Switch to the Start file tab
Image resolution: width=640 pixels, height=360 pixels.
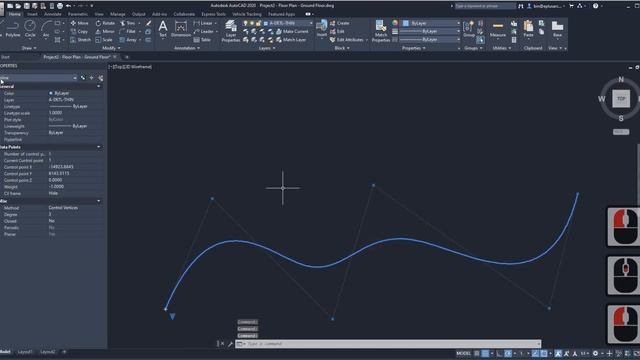5,57
